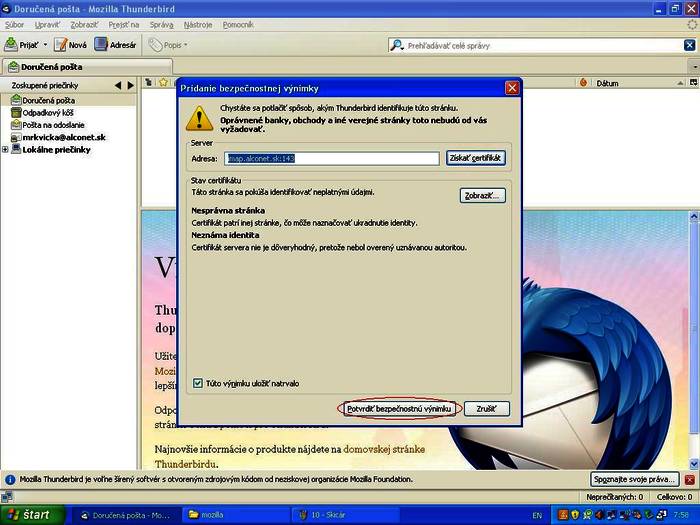Switch folder view with right arrow

coord(130,85)
